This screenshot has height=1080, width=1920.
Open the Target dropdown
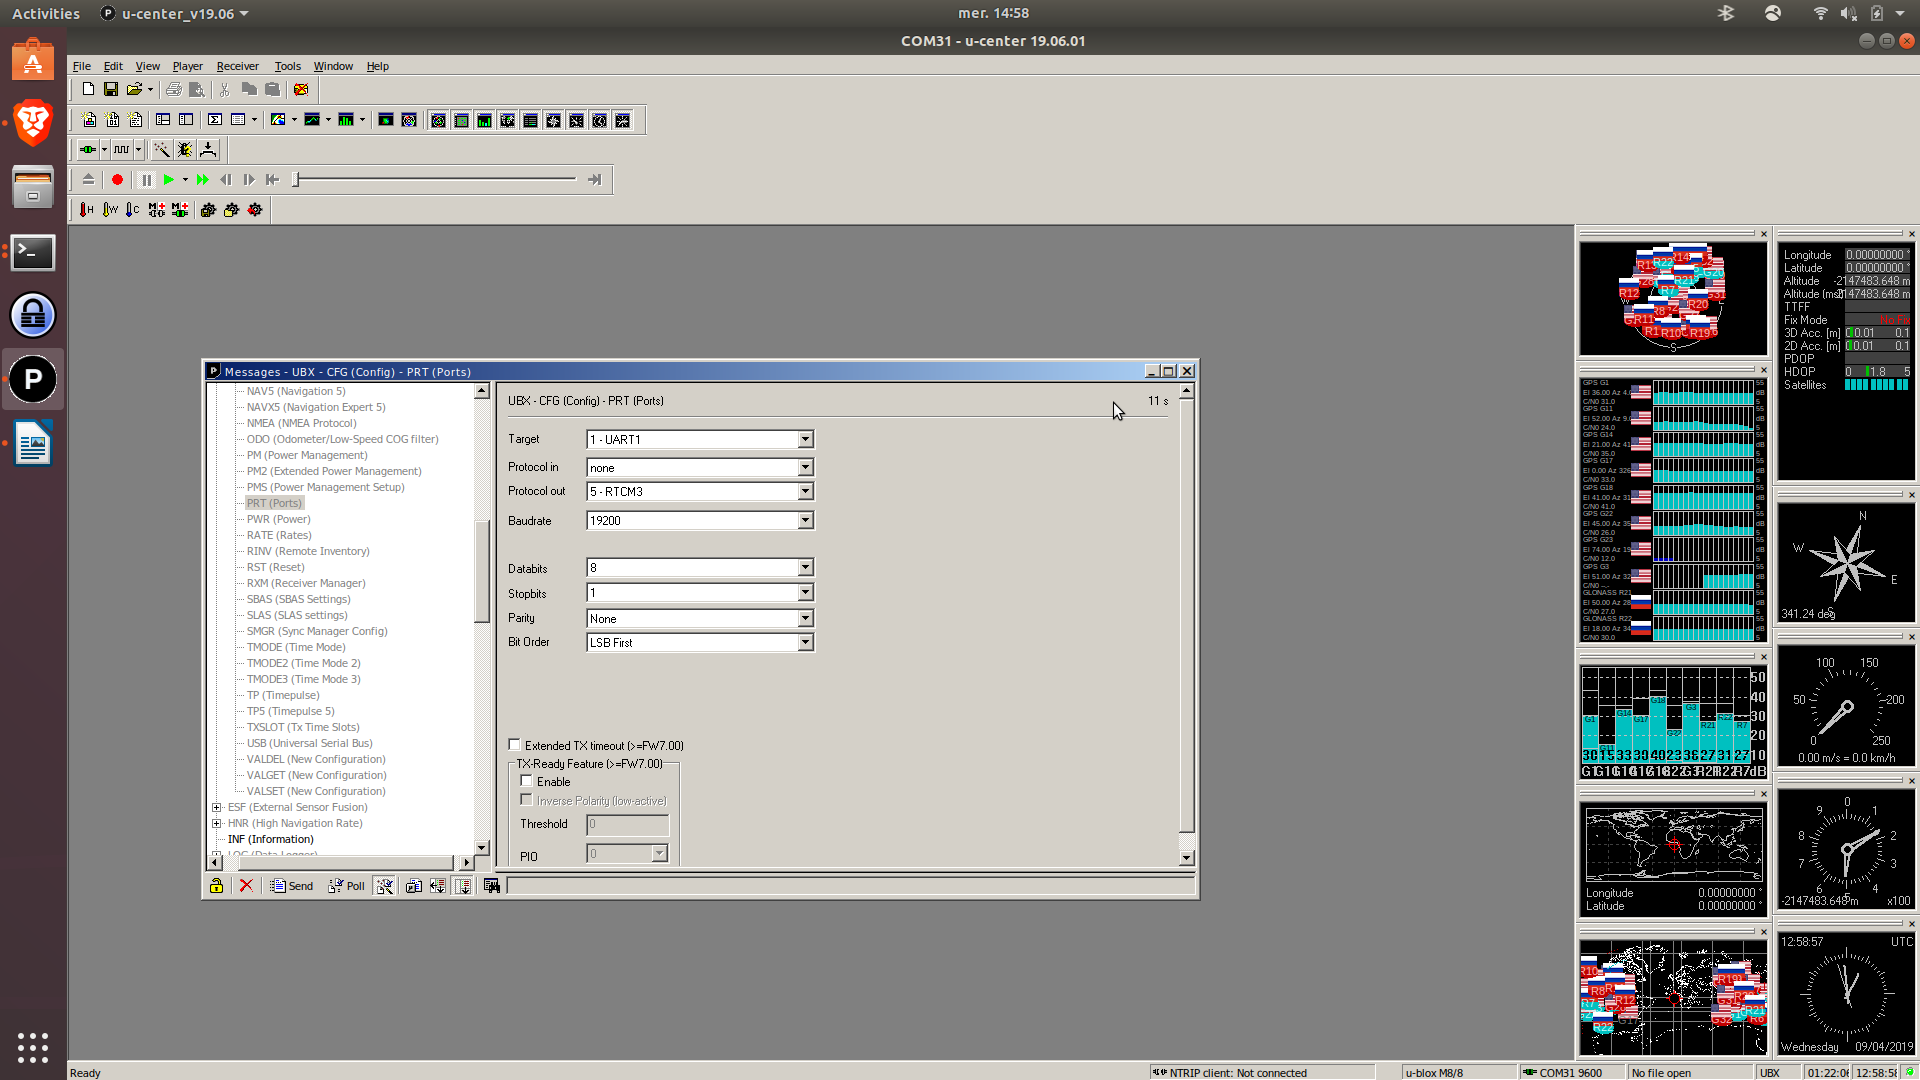805,440
